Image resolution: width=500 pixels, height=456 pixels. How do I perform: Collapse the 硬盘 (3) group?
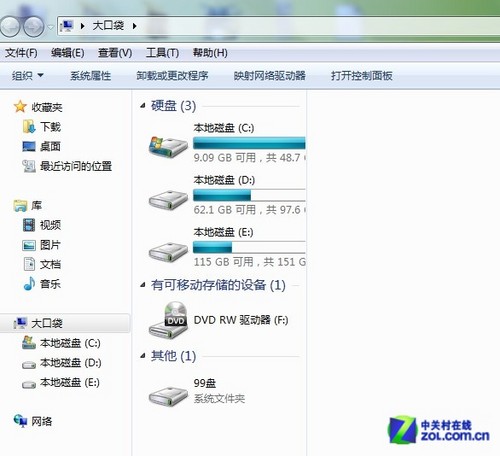coord(143,106)
